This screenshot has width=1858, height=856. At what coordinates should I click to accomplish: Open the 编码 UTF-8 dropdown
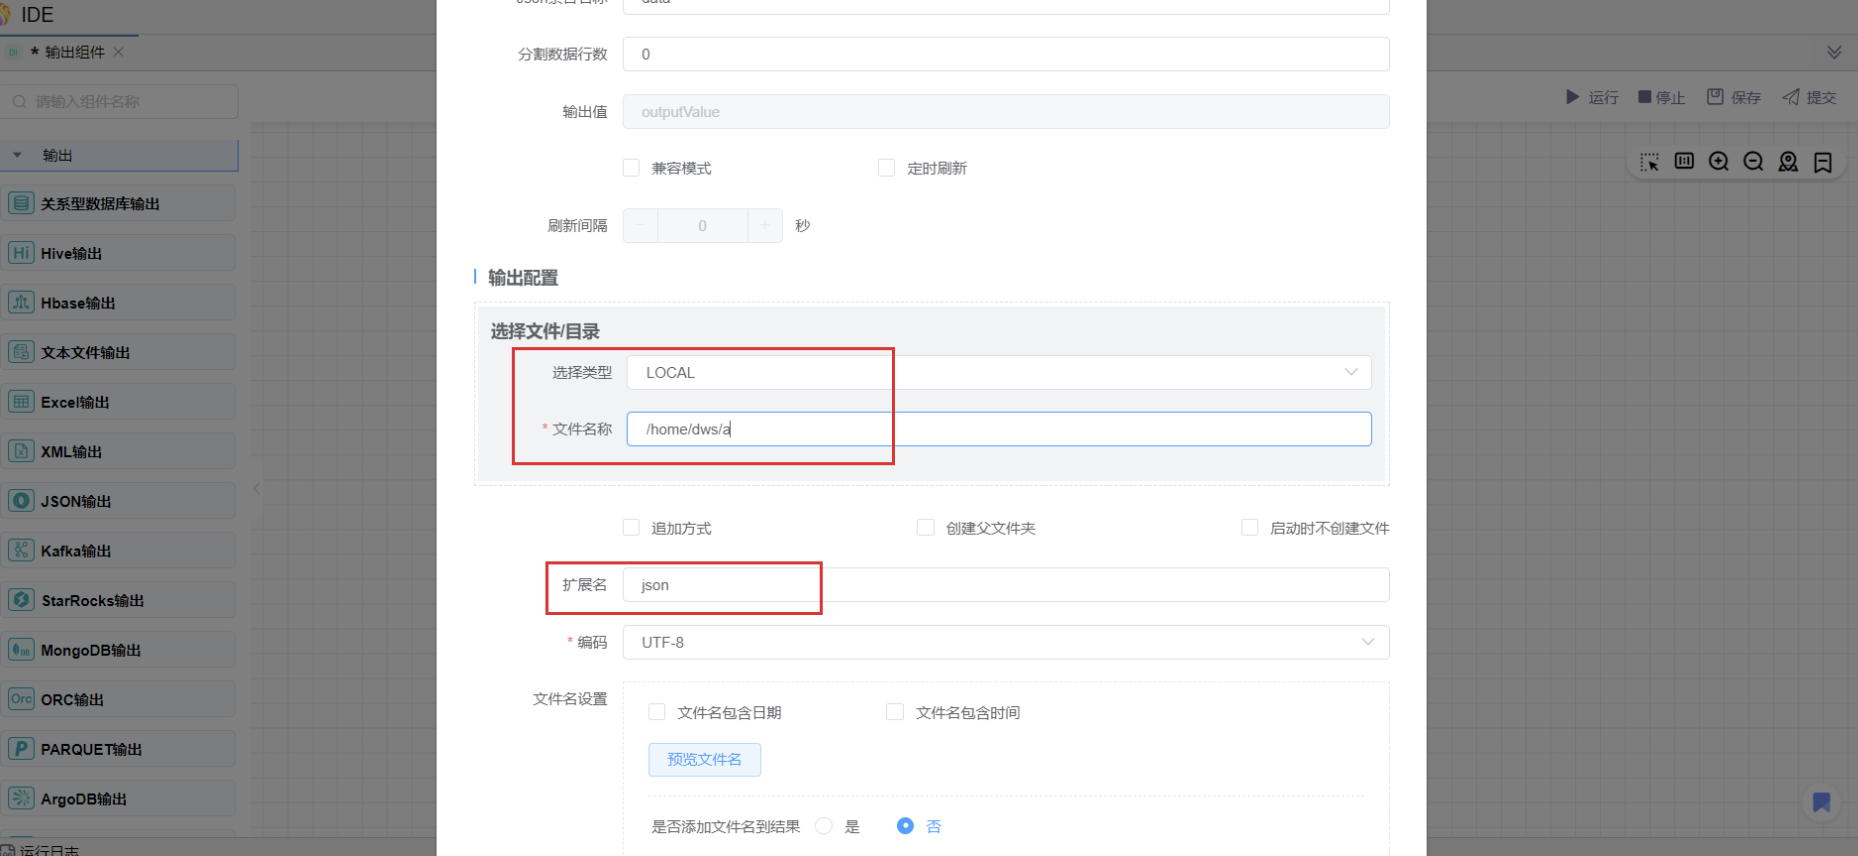pyautogui.click(x=1005, y=642)
